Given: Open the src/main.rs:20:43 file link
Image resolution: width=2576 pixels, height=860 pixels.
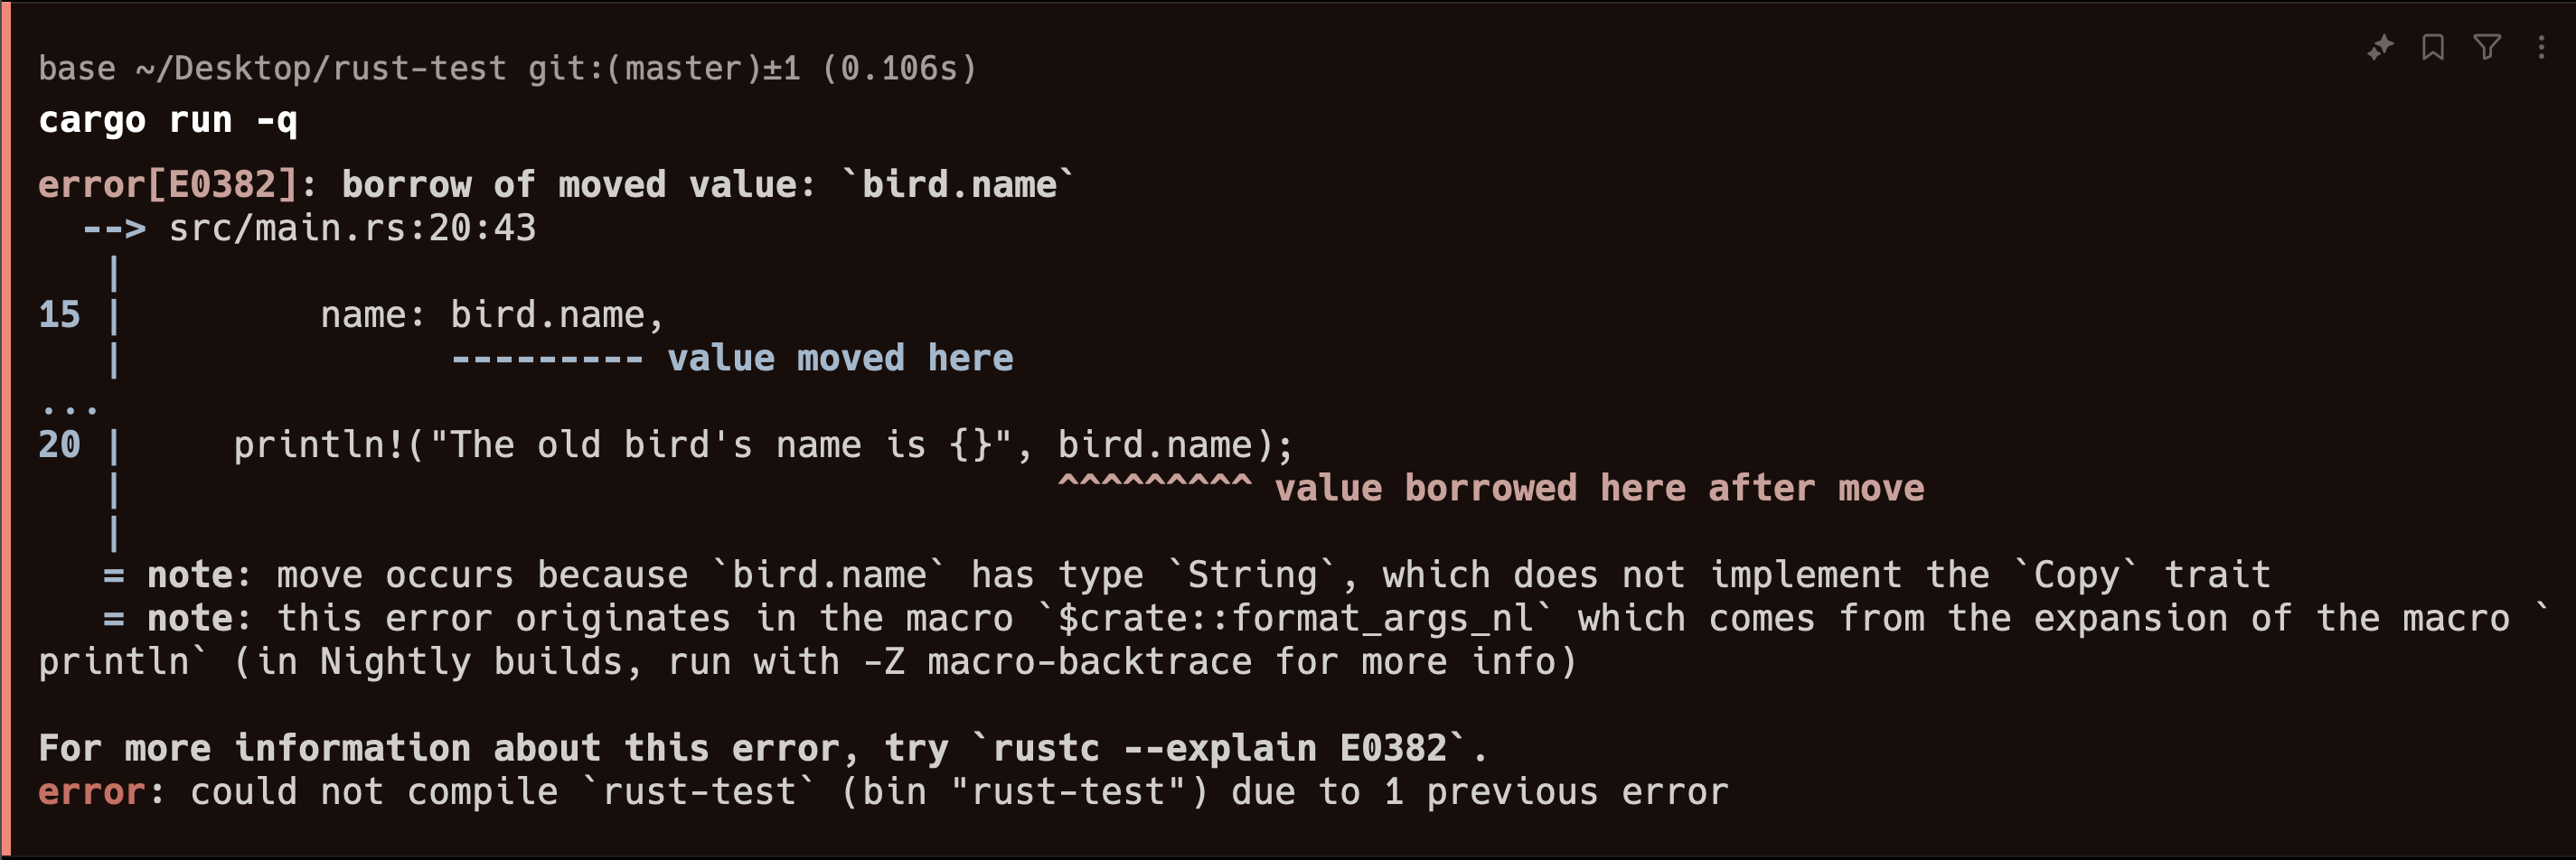Looking at the screenshot, I should (x=352, y=229).
